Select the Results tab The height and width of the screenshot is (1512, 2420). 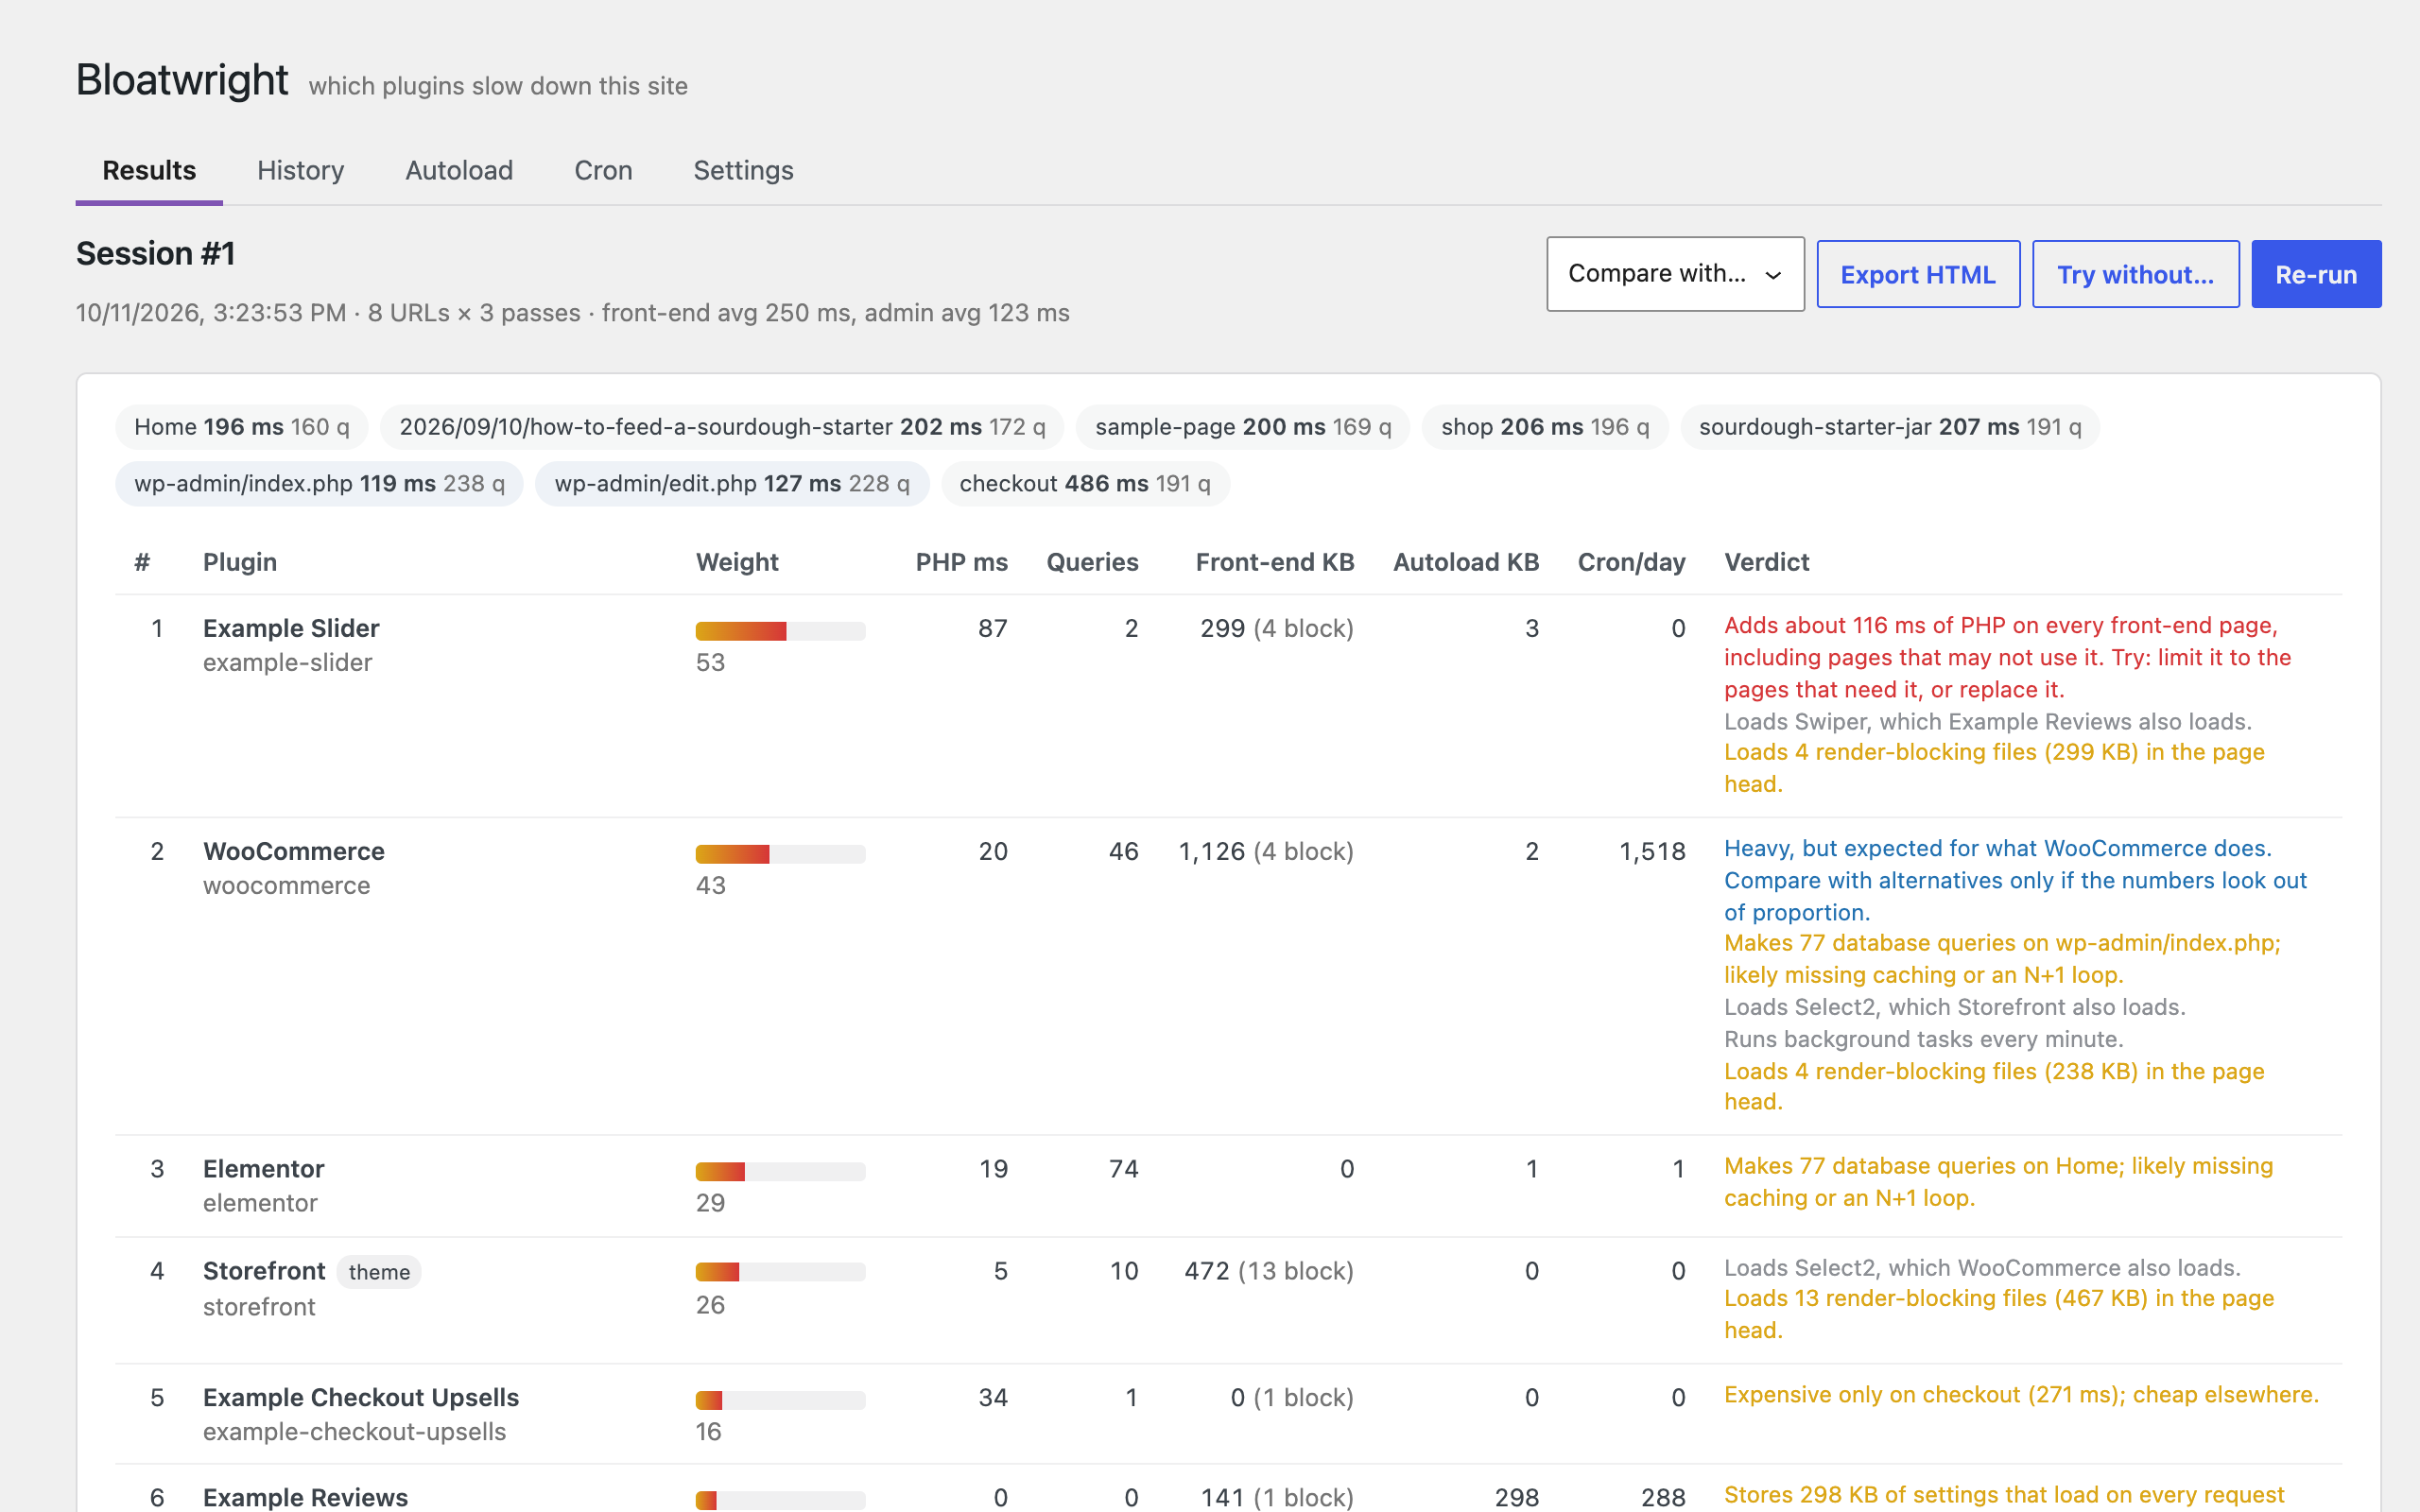[x=149, y=171]
